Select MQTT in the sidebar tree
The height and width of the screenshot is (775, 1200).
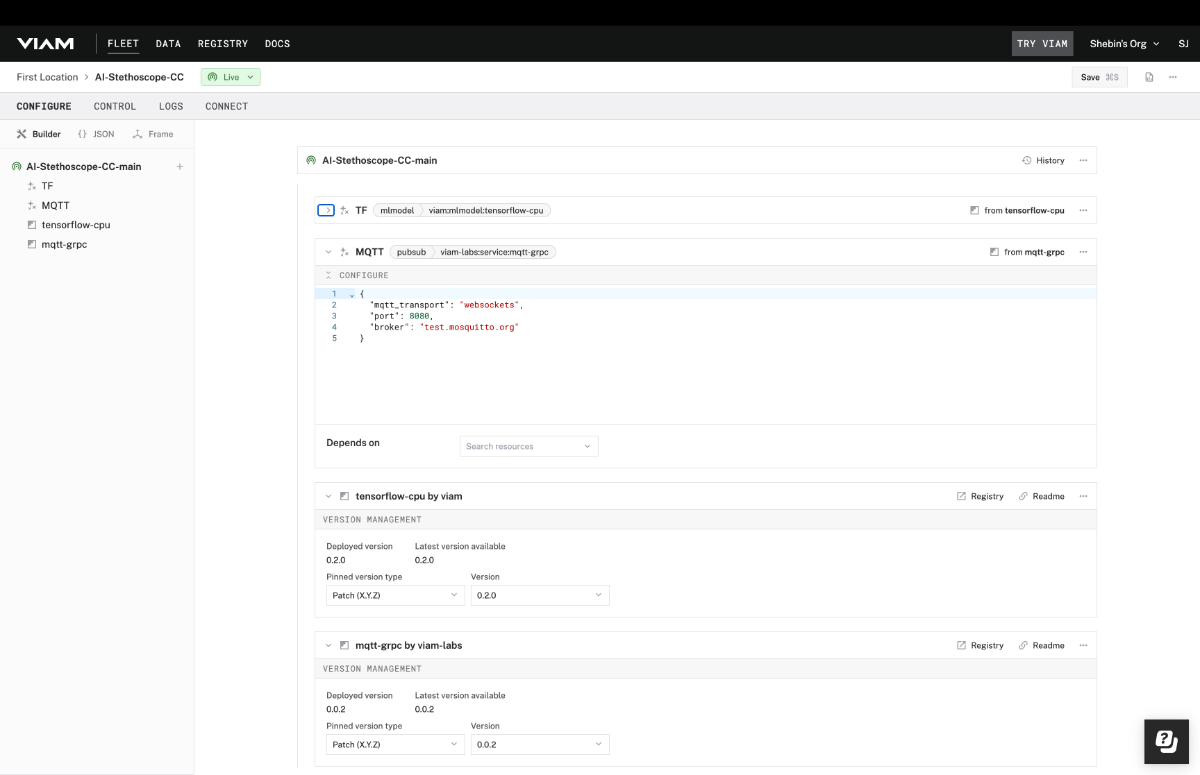coord(55,205)
